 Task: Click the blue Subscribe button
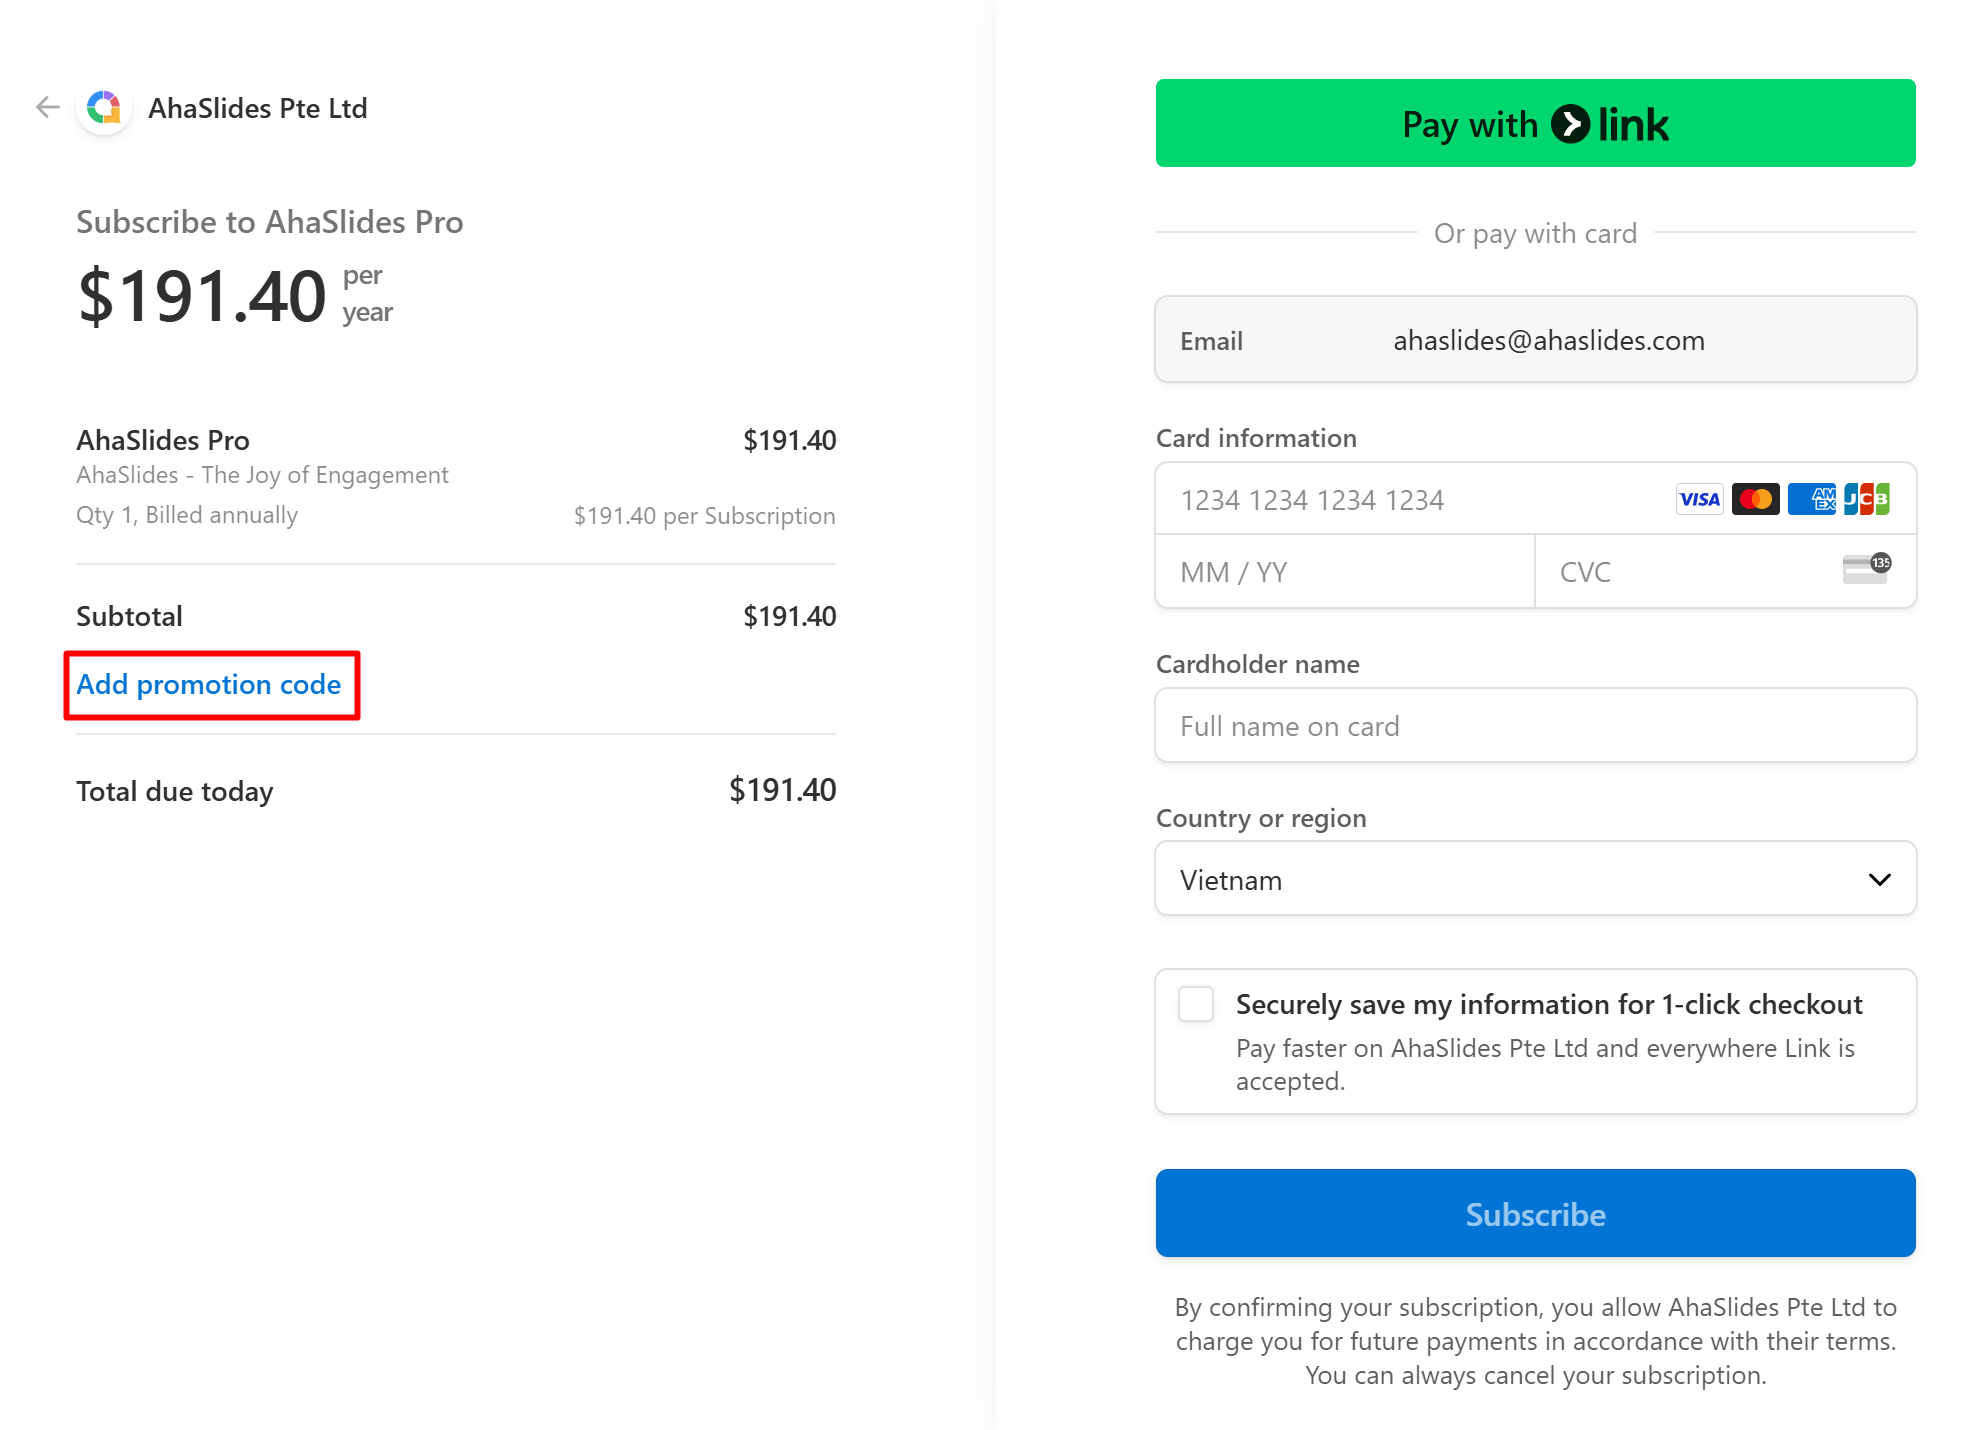pos(1535,1213)
